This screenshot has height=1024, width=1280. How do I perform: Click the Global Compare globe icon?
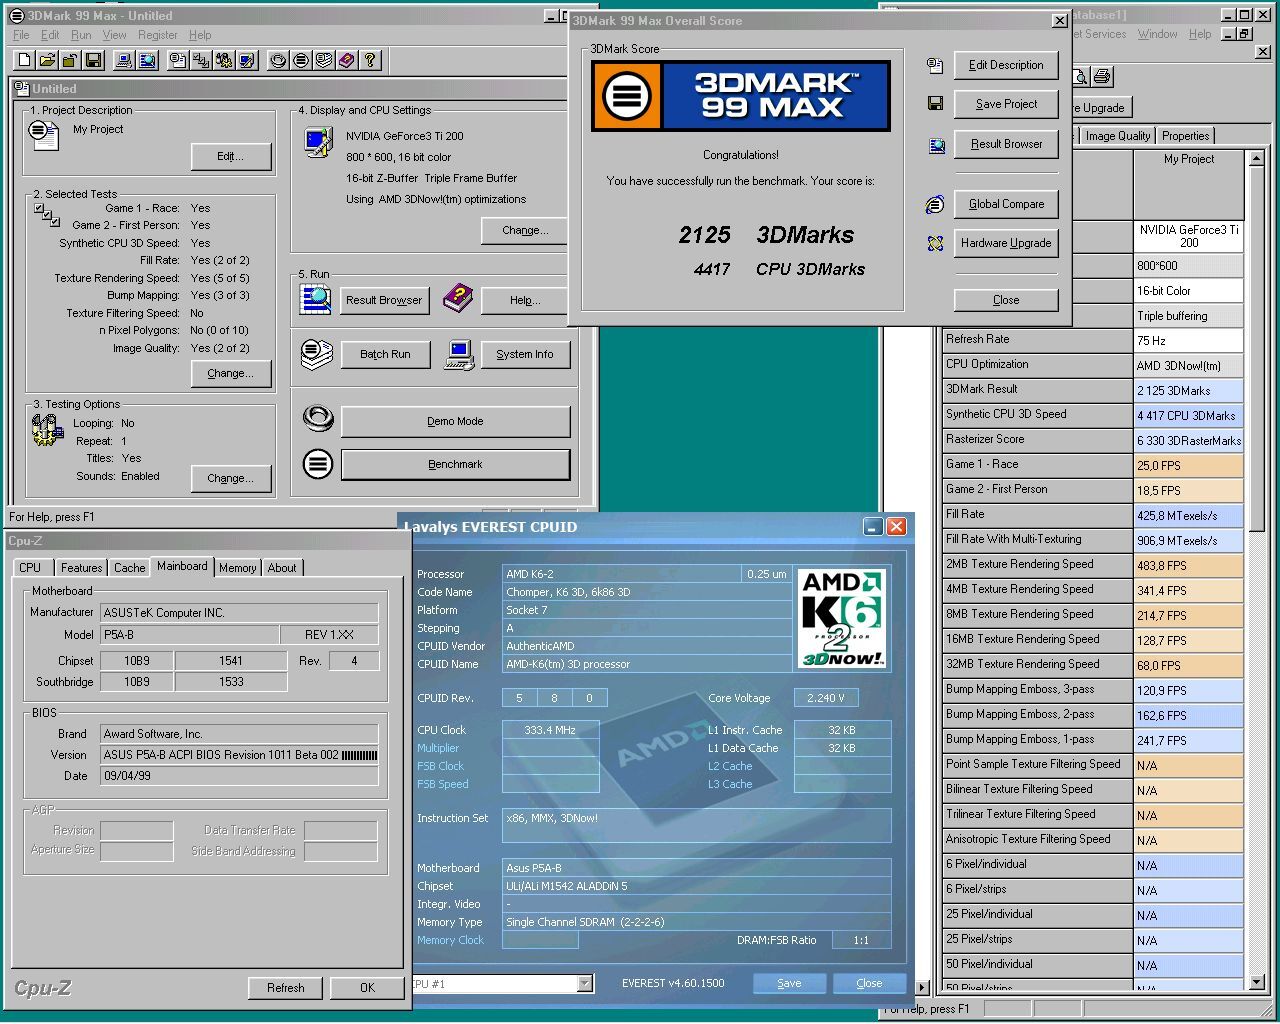click(935, 204)
